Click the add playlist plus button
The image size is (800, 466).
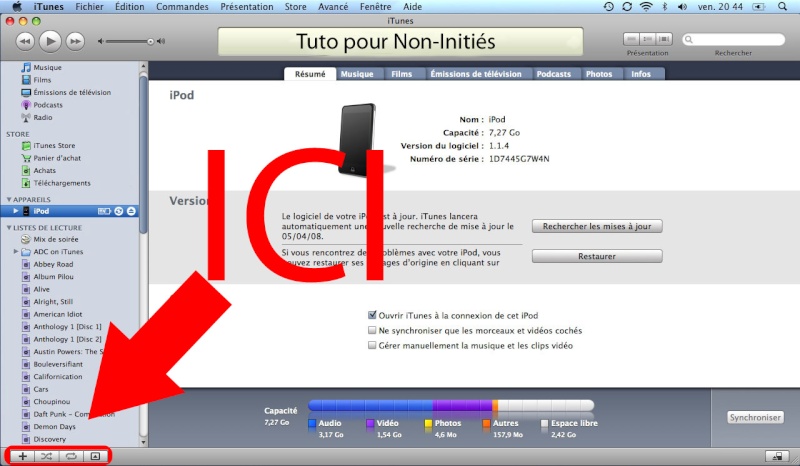click(22, 456)
